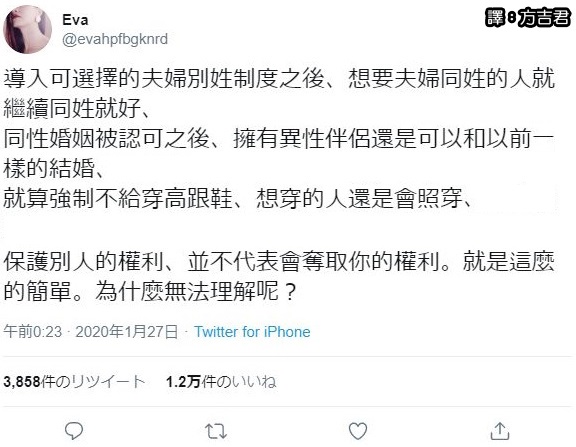This screenshot has width=576, height=447.
Task: View the 1.2万 likes count
Action: tap(221, 382)
